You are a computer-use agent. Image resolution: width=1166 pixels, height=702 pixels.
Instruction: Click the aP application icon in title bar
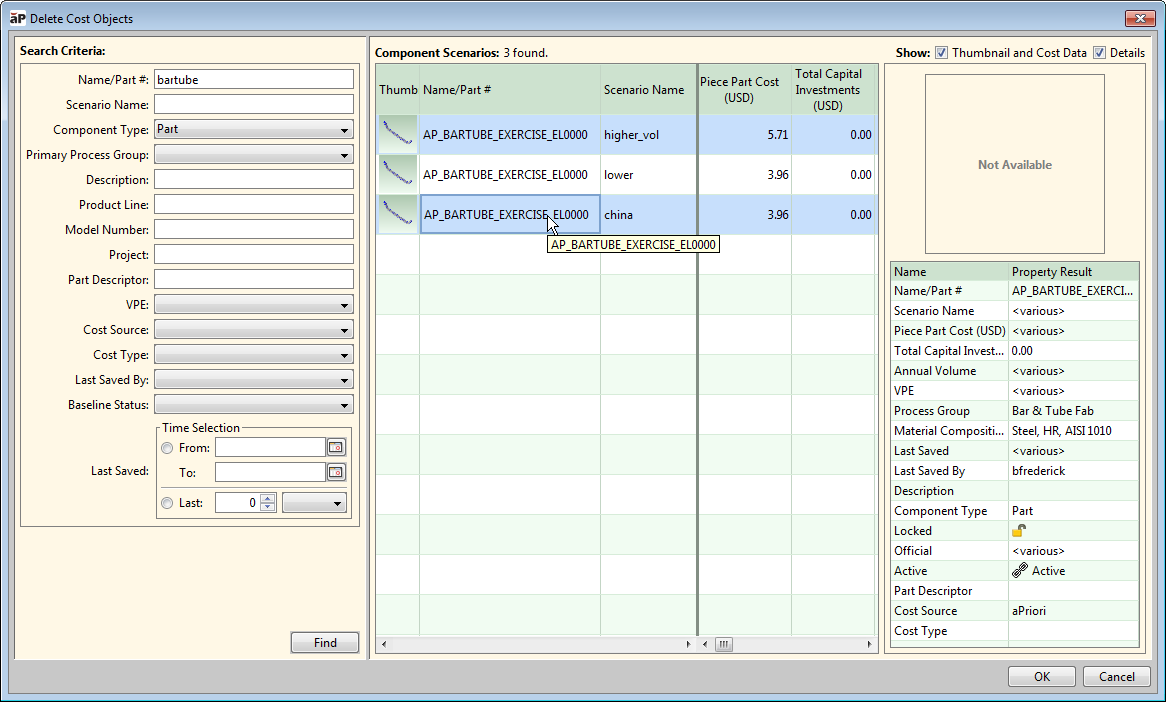point(17,18)
